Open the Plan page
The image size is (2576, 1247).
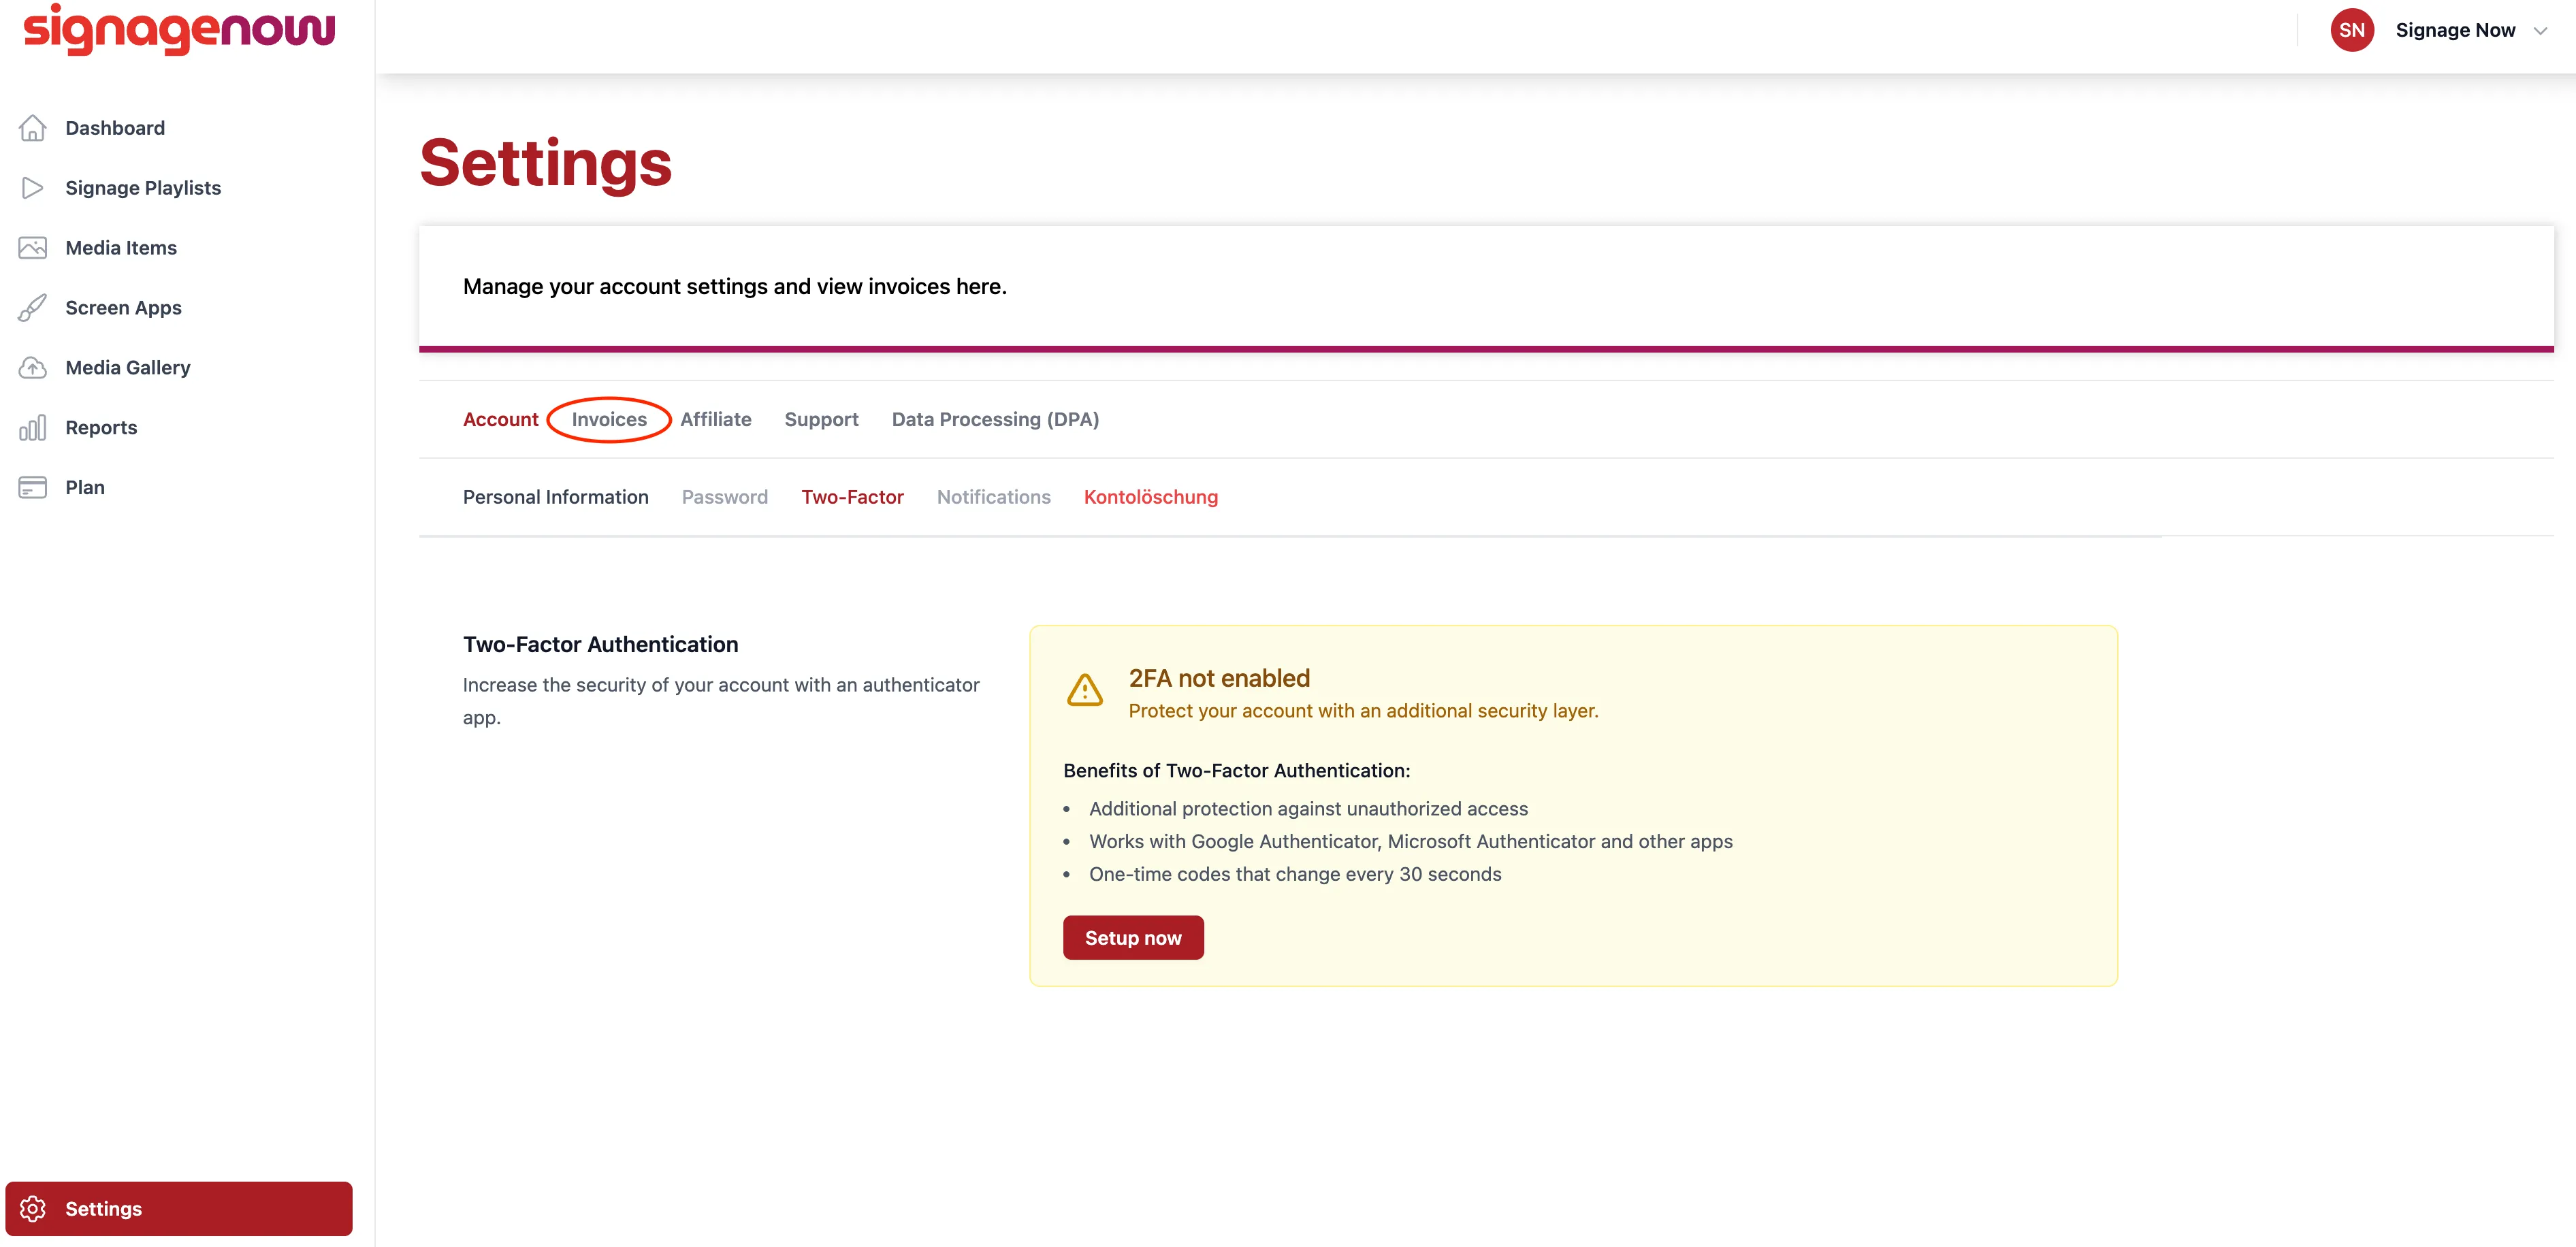tap(85, 488)
